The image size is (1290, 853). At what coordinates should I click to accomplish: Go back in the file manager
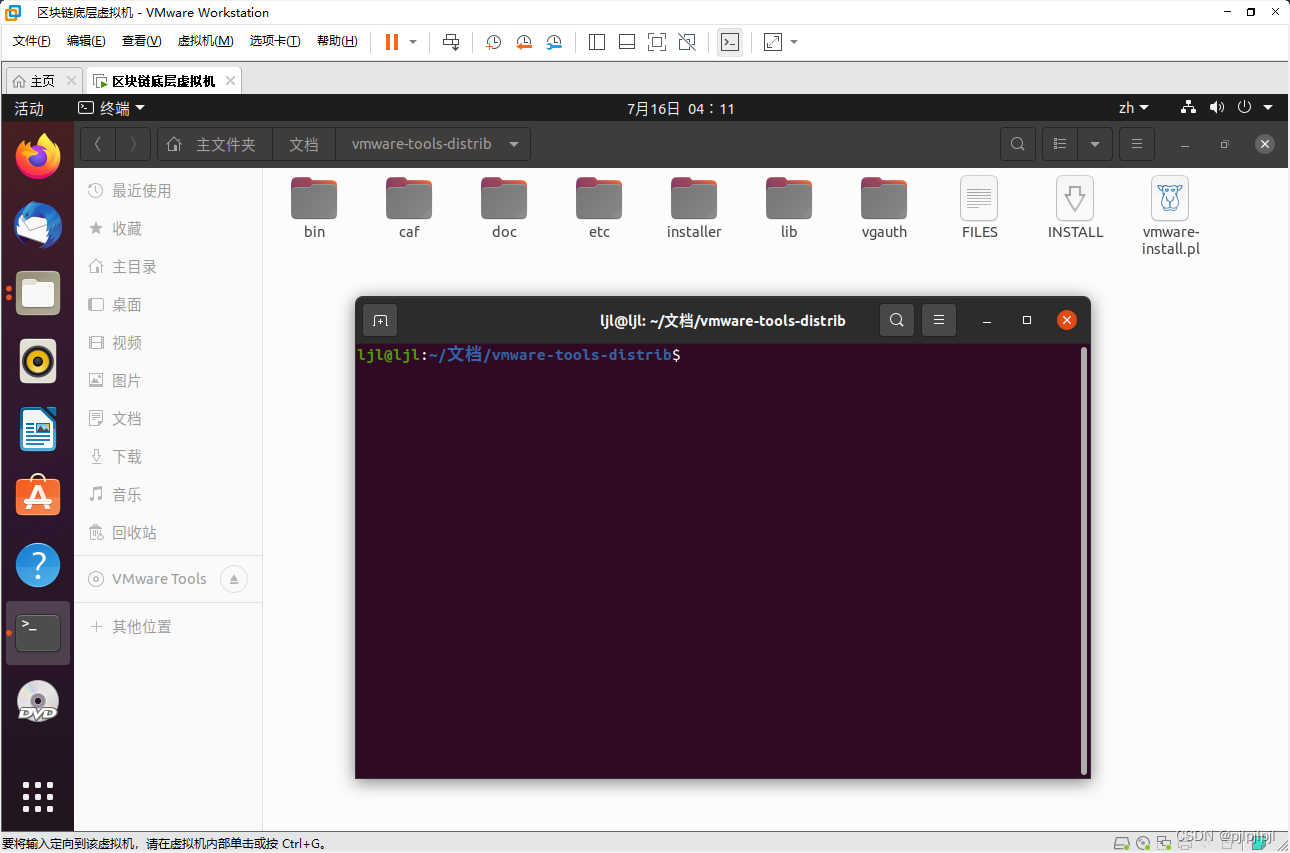tap(98, 144)
